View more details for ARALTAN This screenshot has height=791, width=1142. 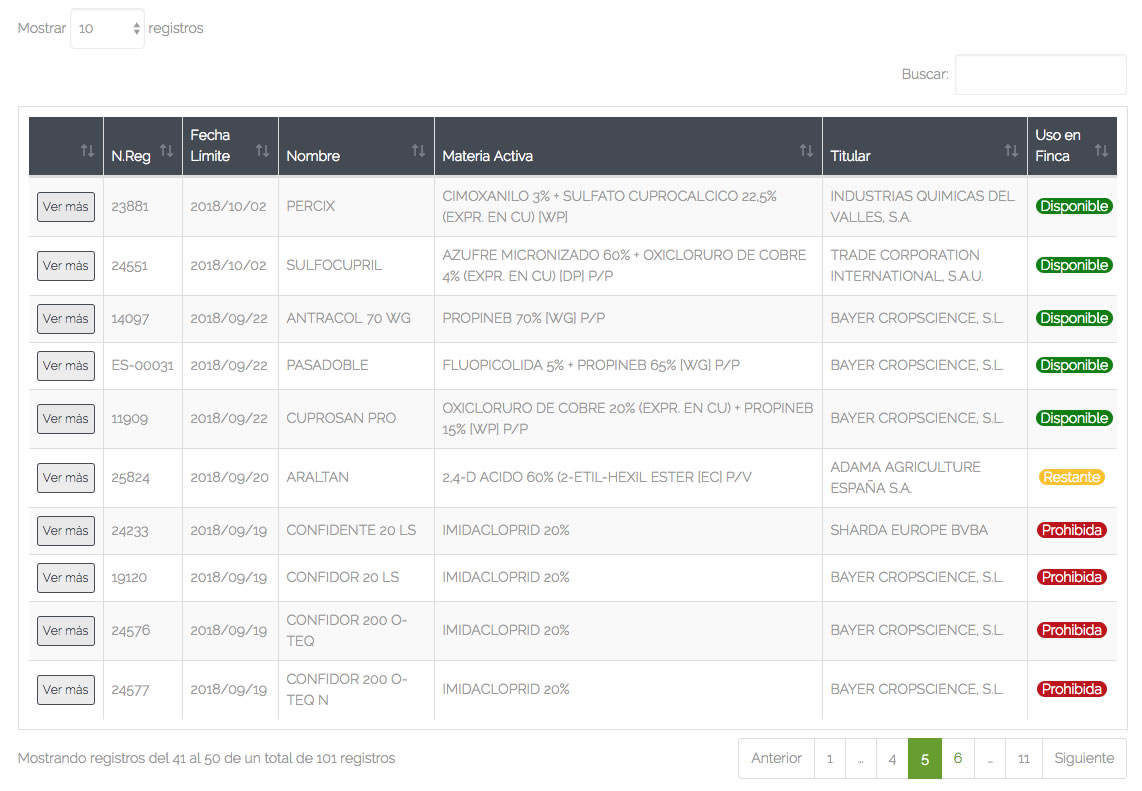click(x=66, y=478)
